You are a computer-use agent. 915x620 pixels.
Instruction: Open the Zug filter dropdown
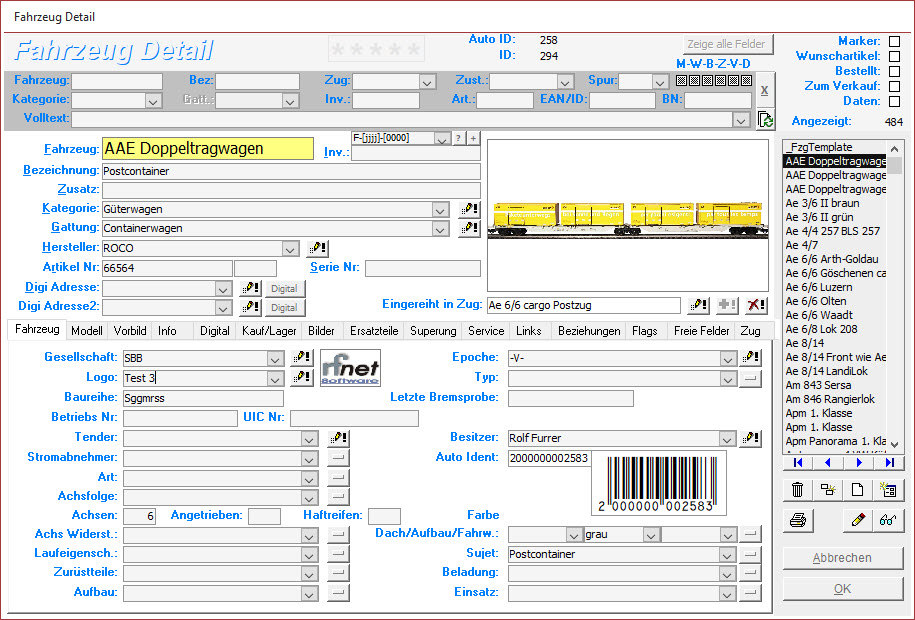point(427,82)
